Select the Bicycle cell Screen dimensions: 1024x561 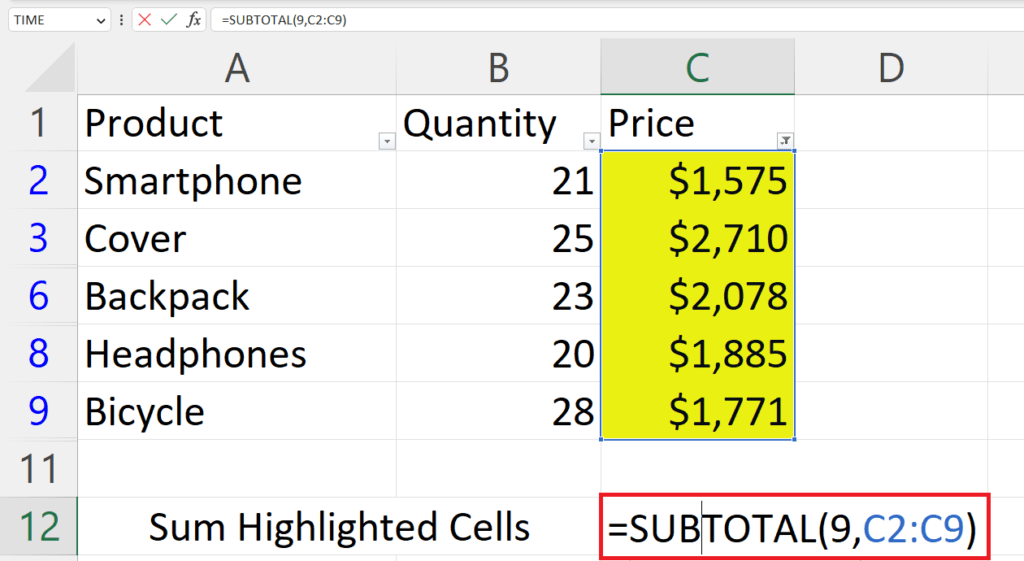(x=237, y=410)
